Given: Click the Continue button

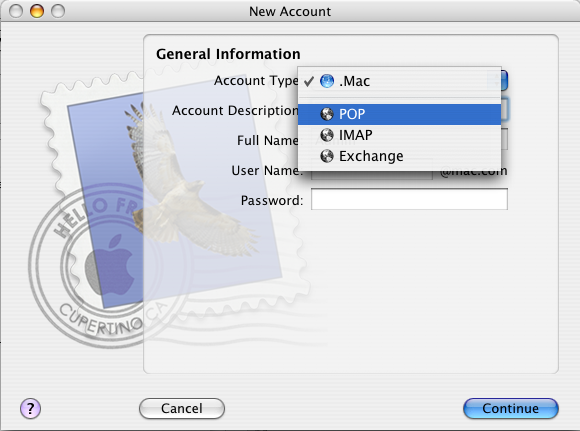Looking at the screenshot, I should pyautogui.click(x=510, y=408).
